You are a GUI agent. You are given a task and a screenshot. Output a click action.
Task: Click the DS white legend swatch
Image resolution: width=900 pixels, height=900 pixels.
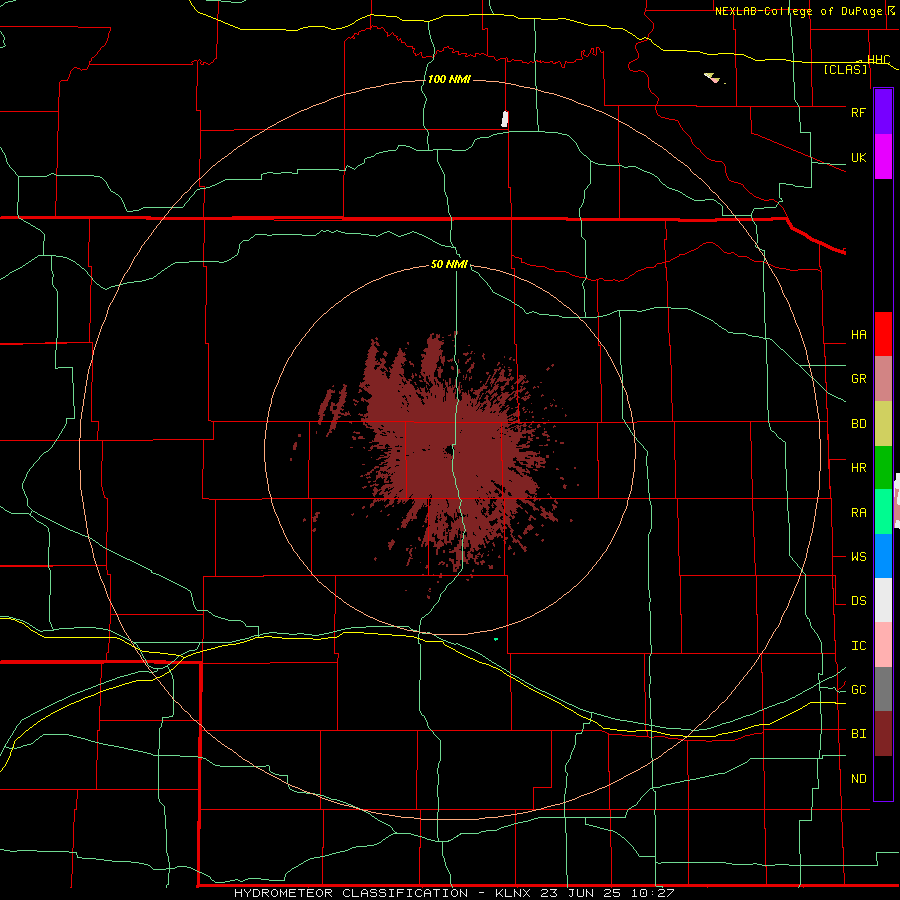point(883,600)
